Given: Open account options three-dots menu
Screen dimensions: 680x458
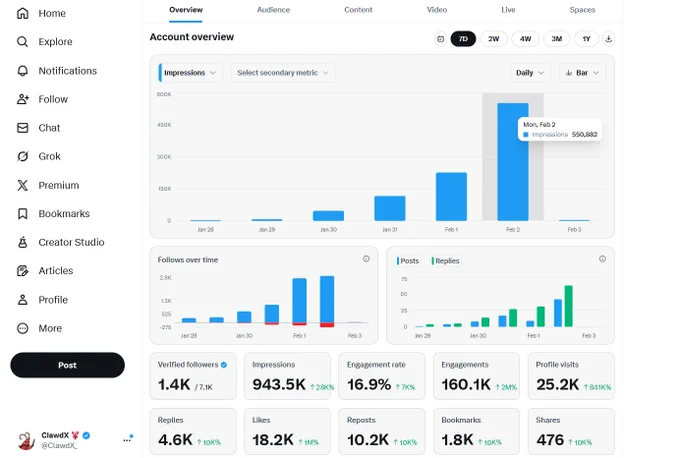Looking at the screenshot, I should point(128,439).
